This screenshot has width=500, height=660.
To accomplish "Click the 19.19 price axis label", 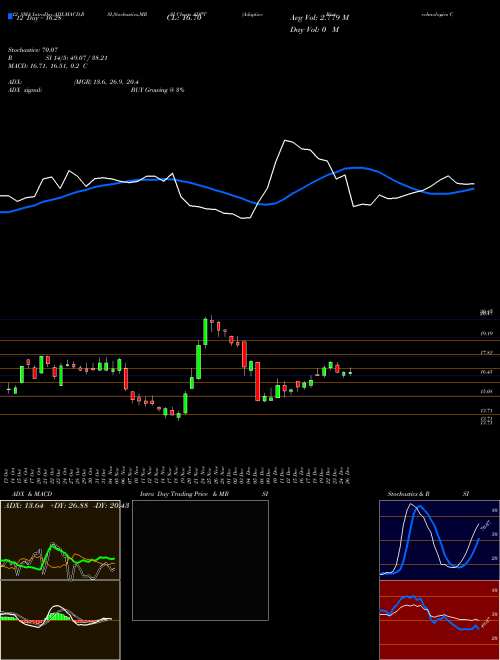I will click(487, 333).
